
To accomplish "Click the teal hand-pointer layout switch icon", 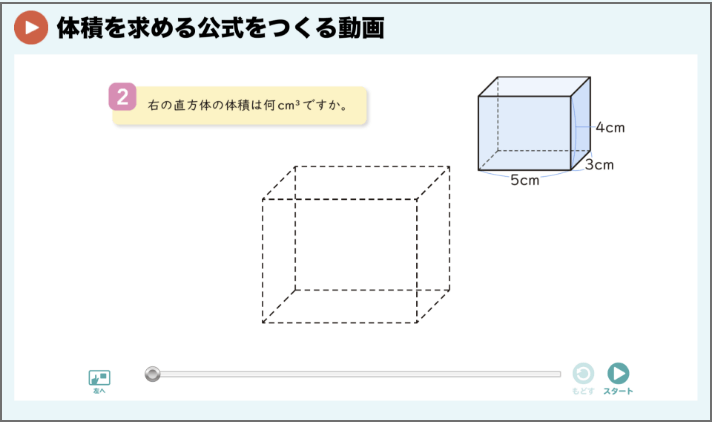I will click(x=99, y=377).
